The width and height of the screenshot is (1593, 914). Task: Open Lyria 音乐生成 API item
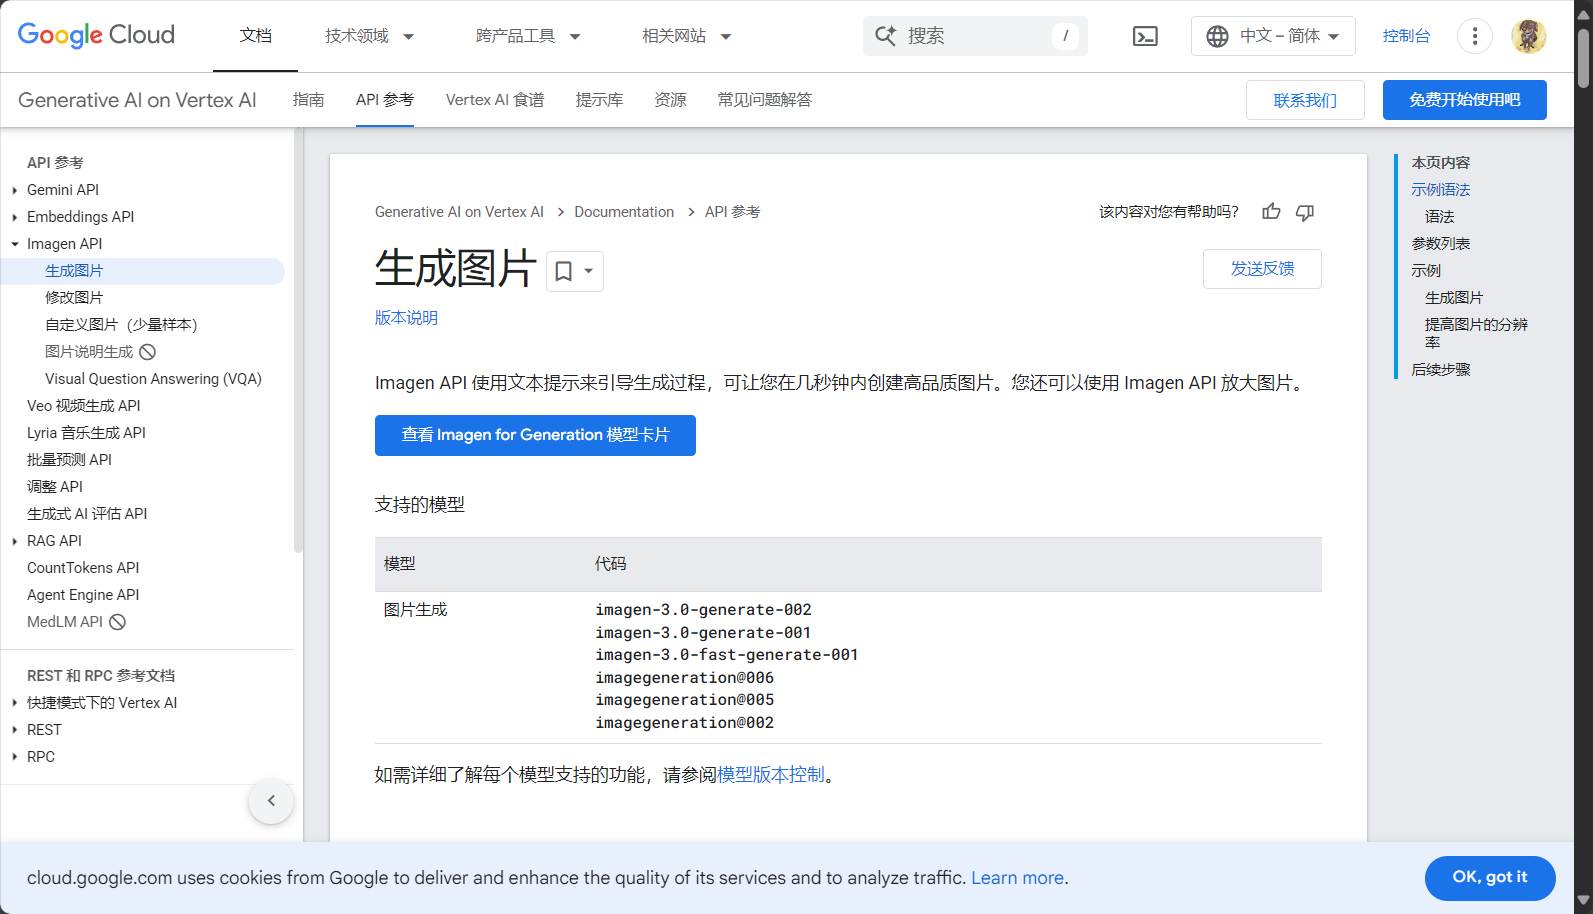pos(86,433)
